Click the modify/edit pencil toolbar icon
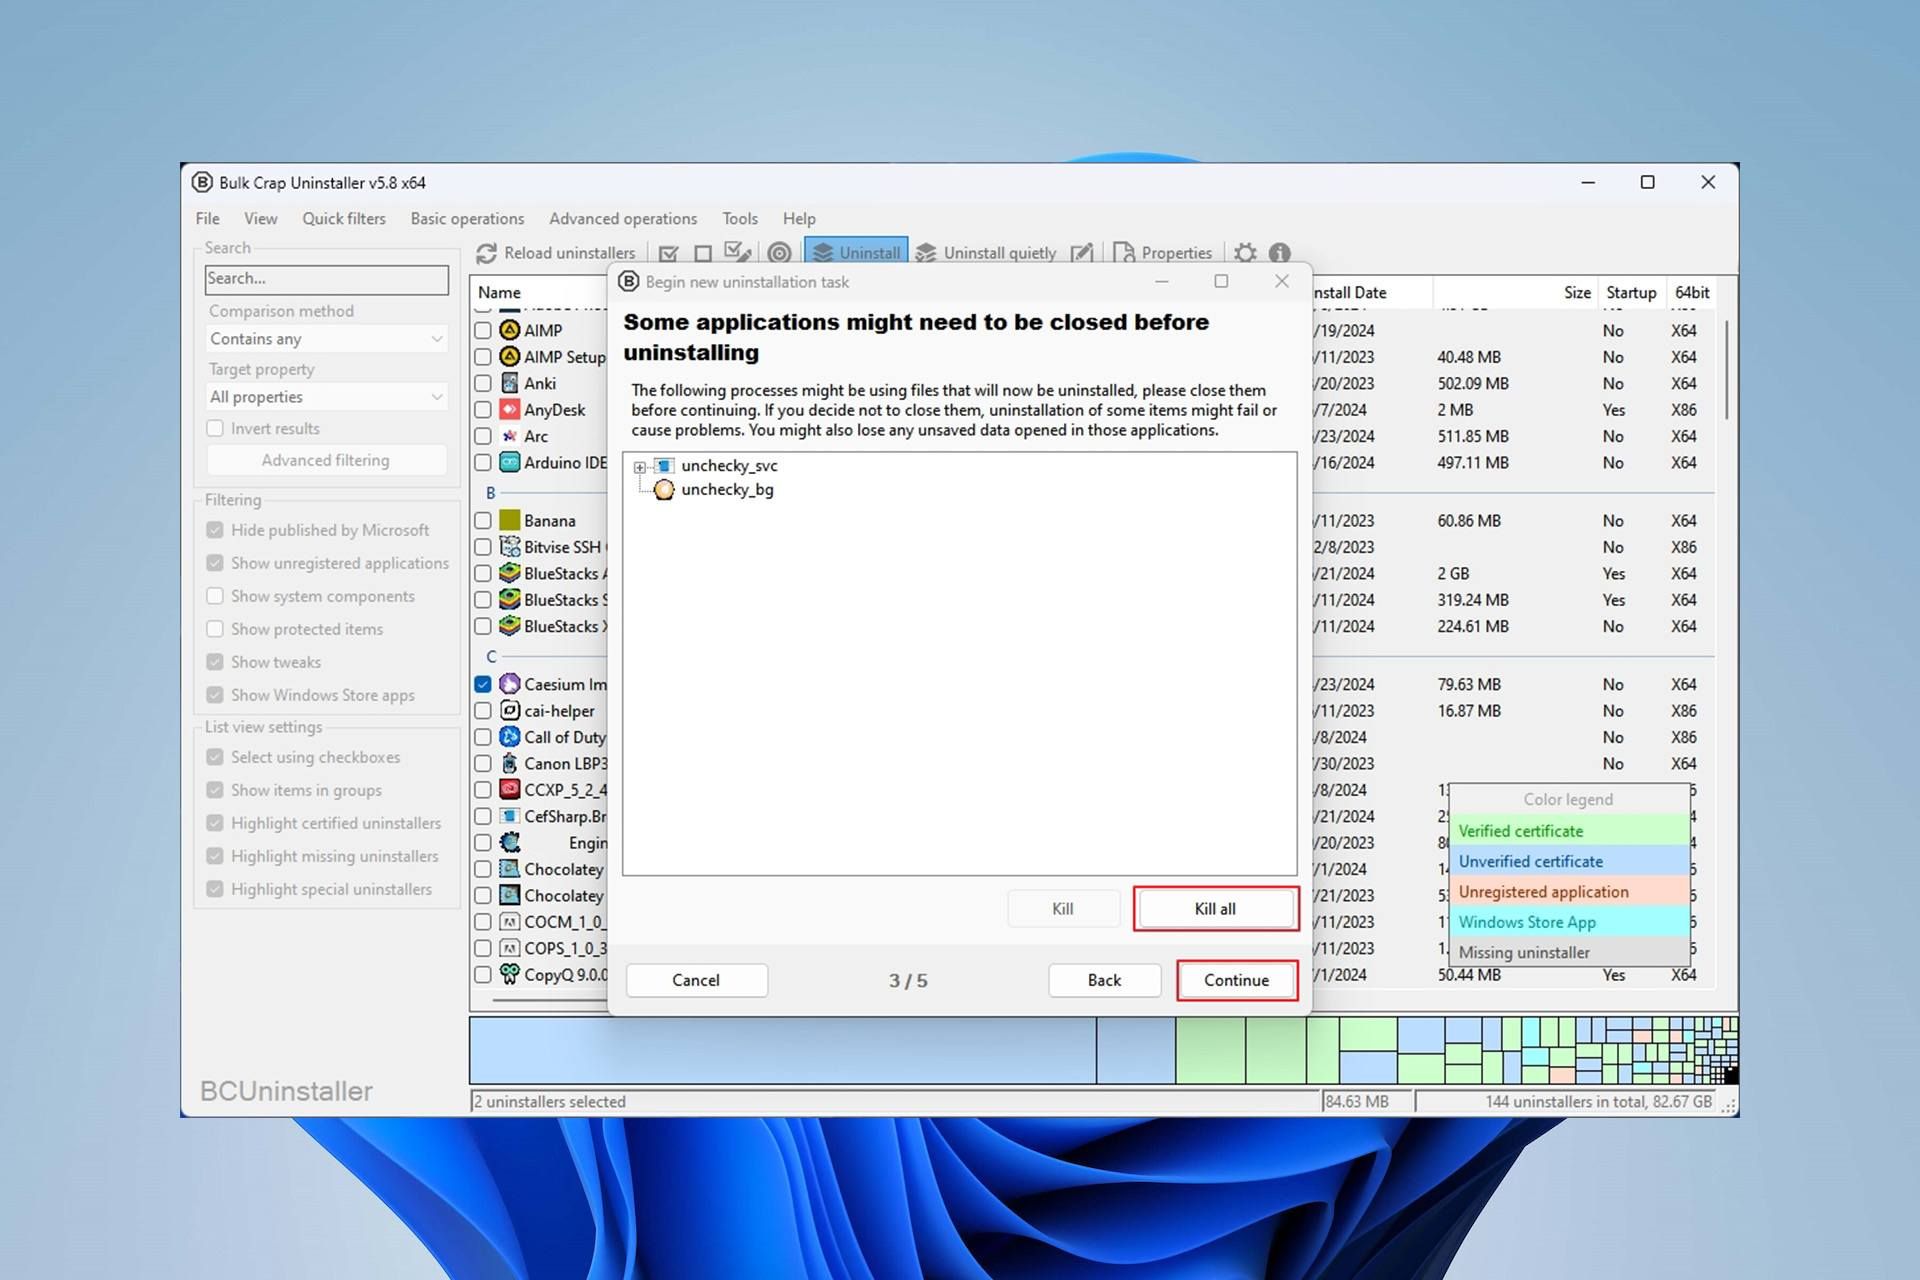 (1081, 253)
